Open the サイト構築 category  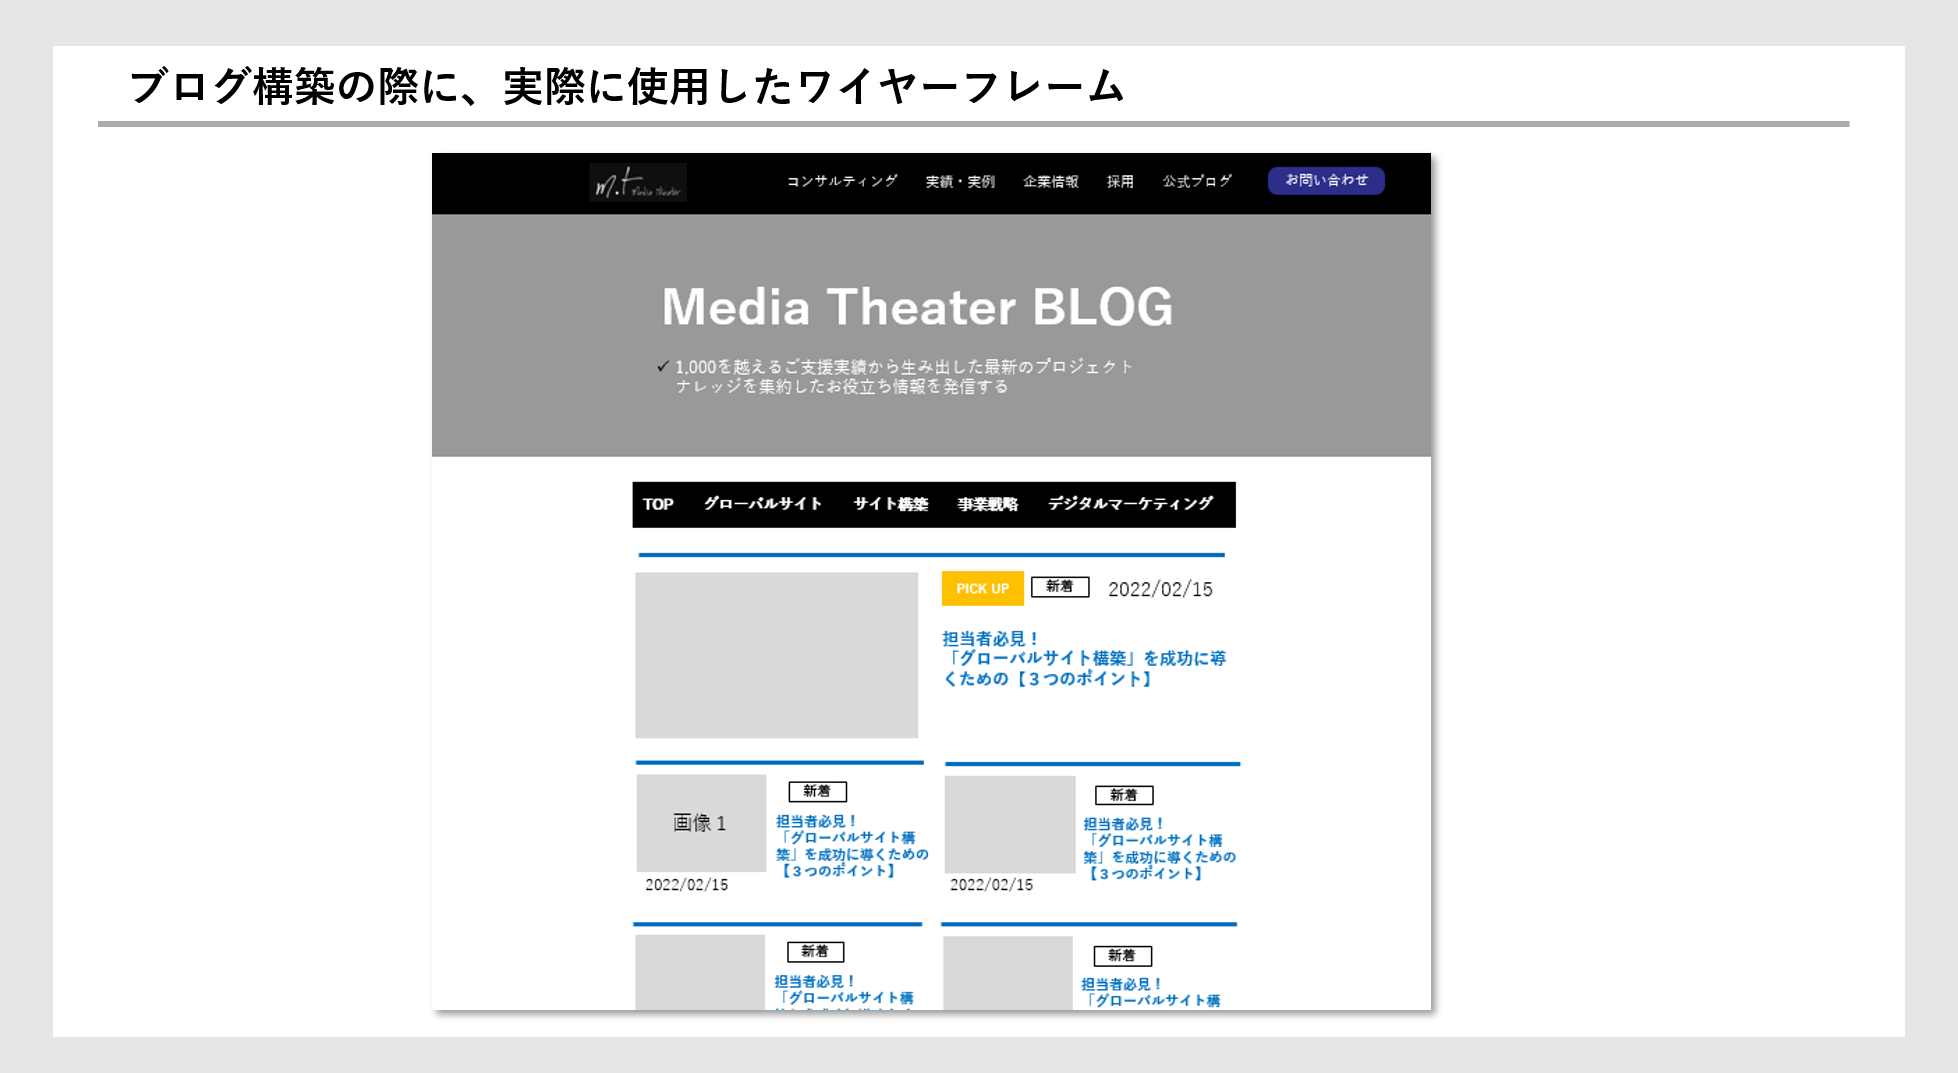[x=890, y=504]
